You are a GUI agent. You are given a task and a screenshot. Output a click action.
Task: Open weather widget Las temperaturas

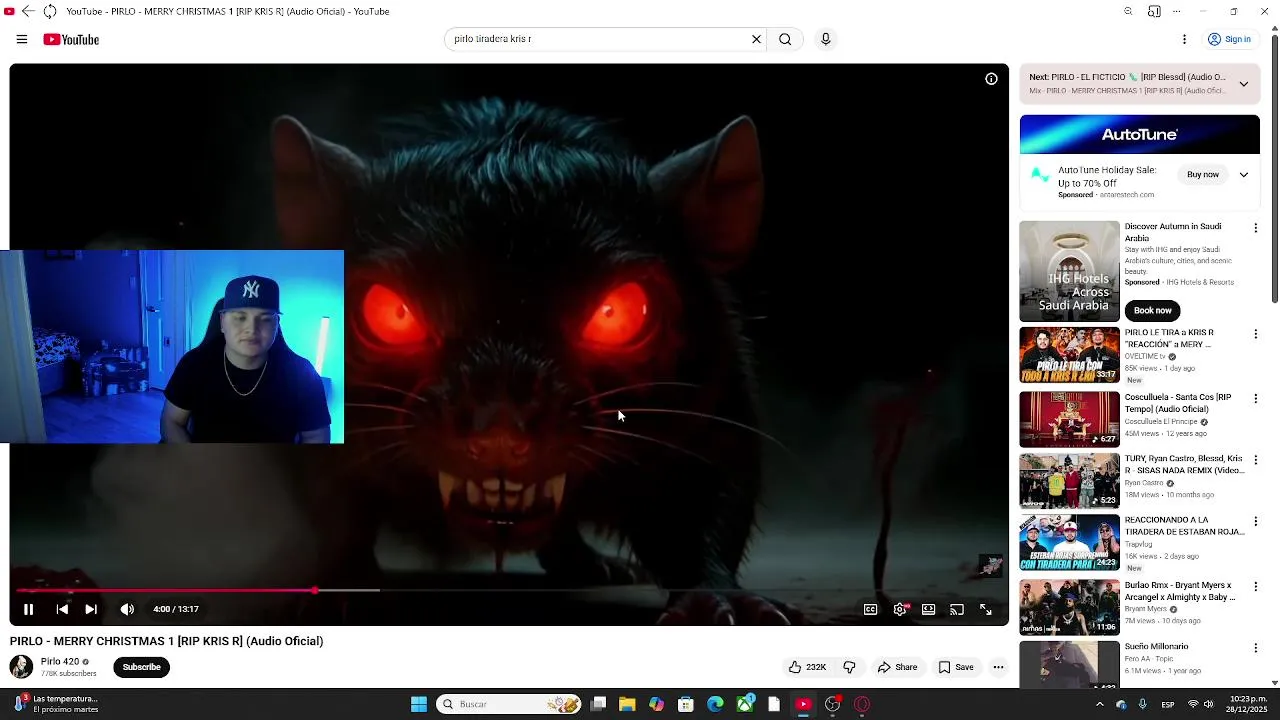coord(56,704)
